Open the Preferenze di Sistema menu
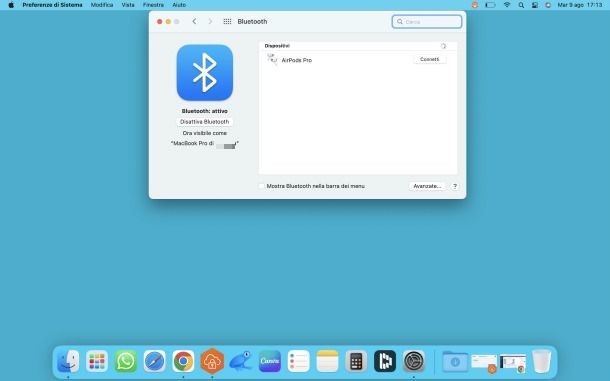The image size is (610, 381). [53, 5]
